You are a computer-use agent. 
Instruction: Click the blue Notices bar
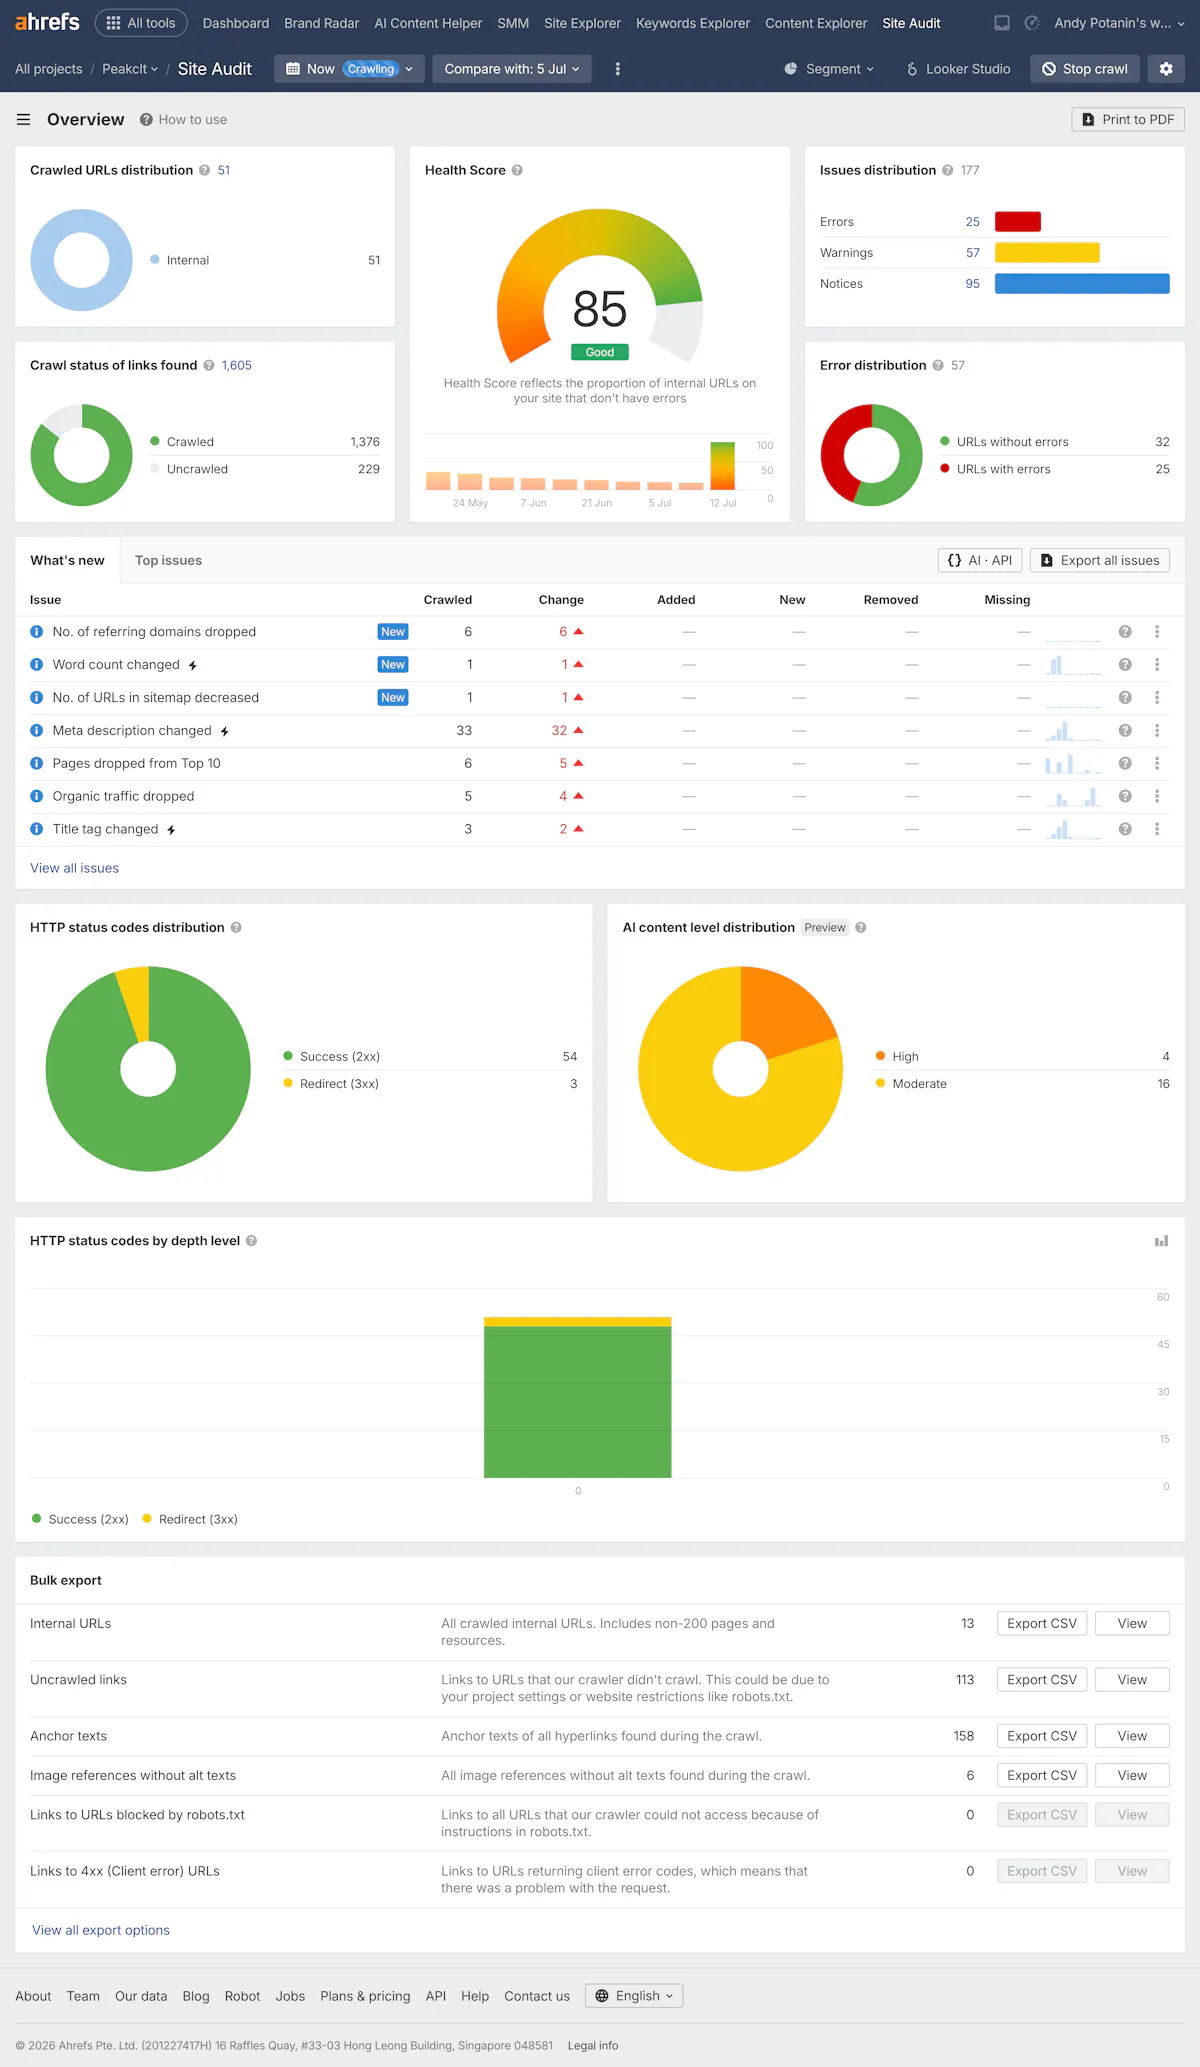tap(1082, 284)
